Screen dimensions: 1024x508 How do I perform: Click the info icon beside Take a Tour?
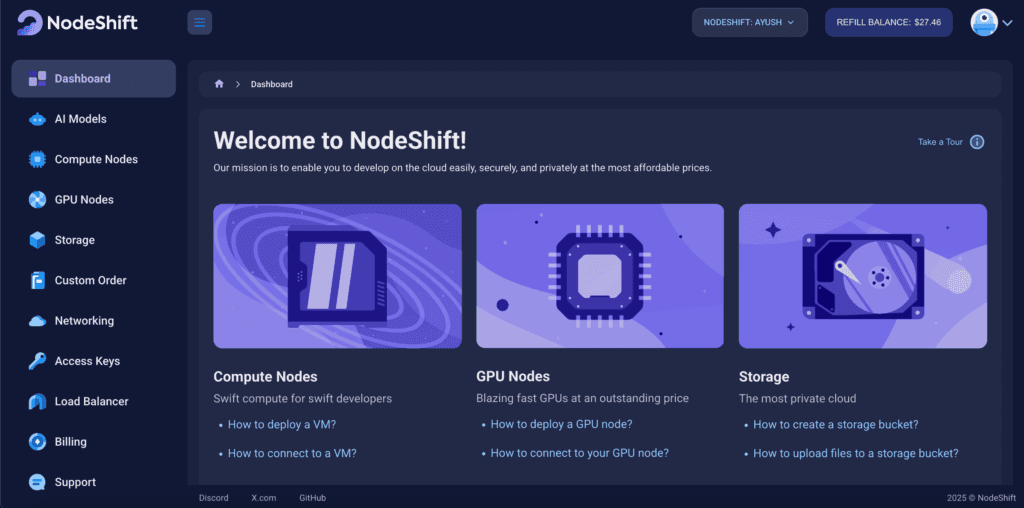[977, 142]
